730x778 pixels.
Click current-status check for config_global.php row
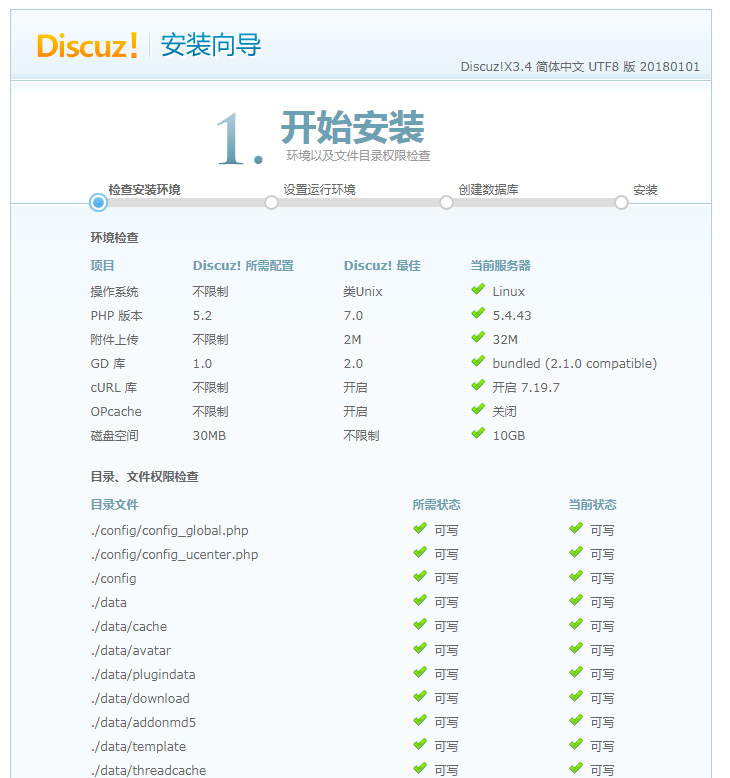[x=576, y=528]
